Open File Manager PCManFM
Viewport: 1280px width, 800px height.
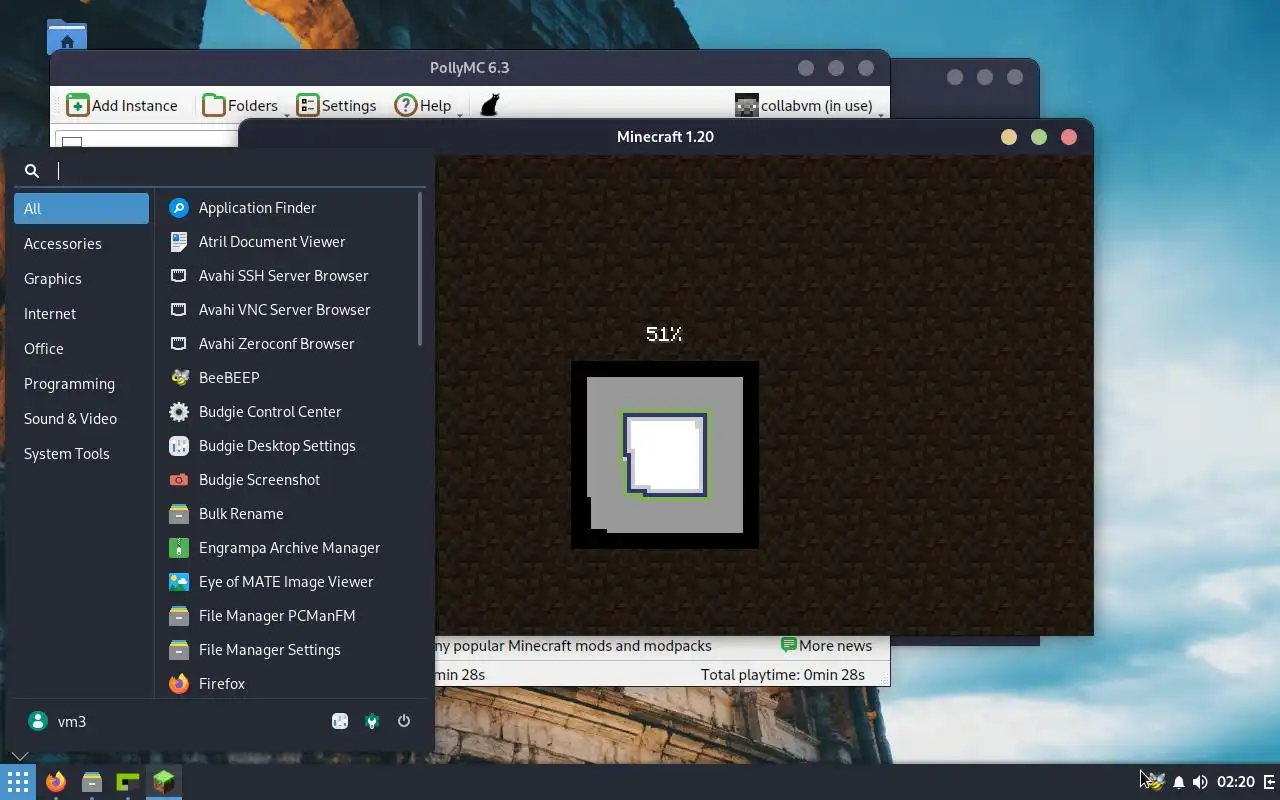[x=288, y=616]
